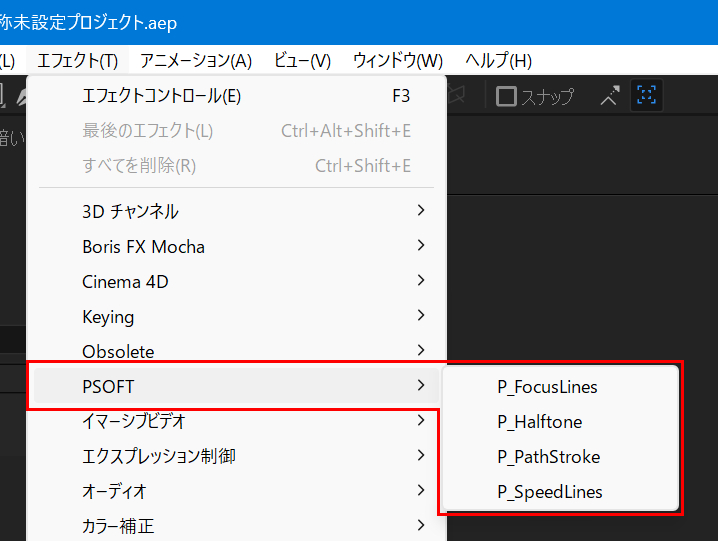The height and width of the screenshot is (541, 718).
Task: Open the ビュー(V) menu
Action: pos(302,60)
